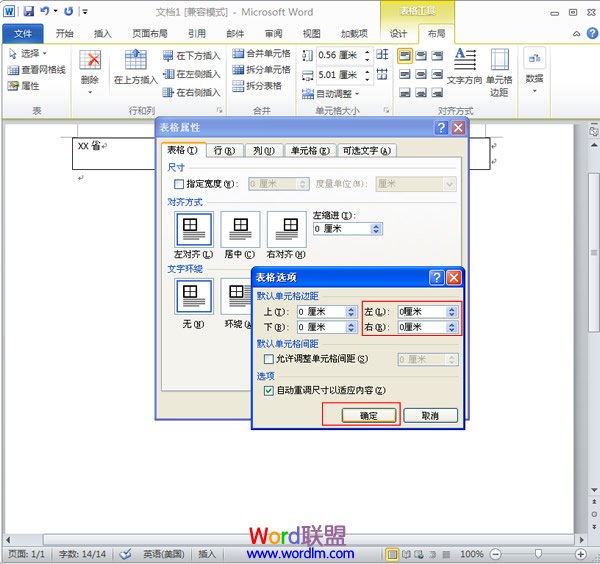Click Cancel (取消) button in 表格选项

click(x=430, y=416)
